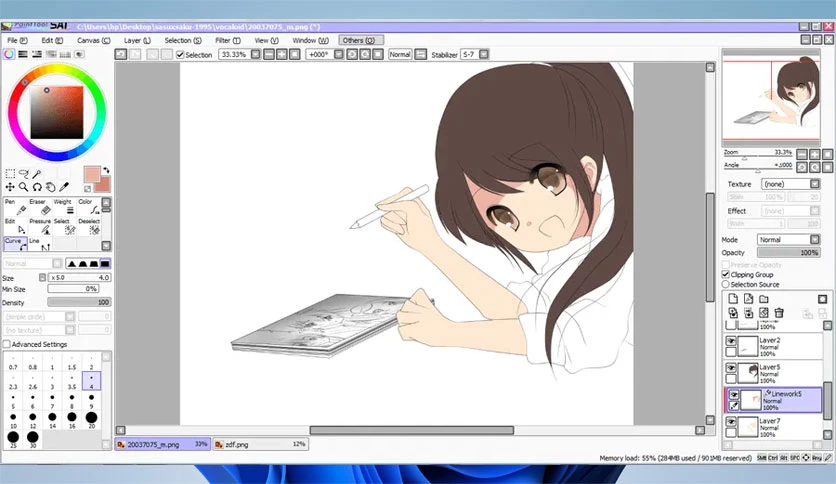
Task: Open the Layer menu
Action: point(137,41)
